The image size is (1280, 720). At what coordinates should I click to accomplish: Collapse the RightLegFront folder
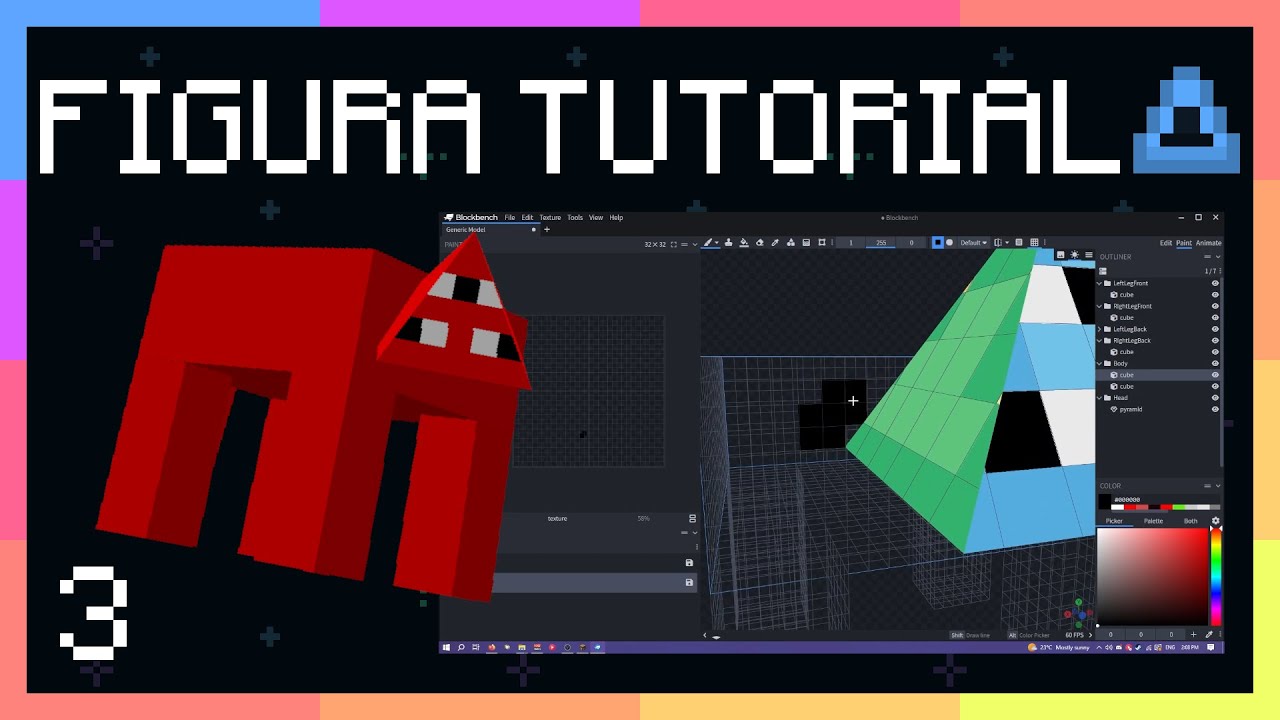1100,306
